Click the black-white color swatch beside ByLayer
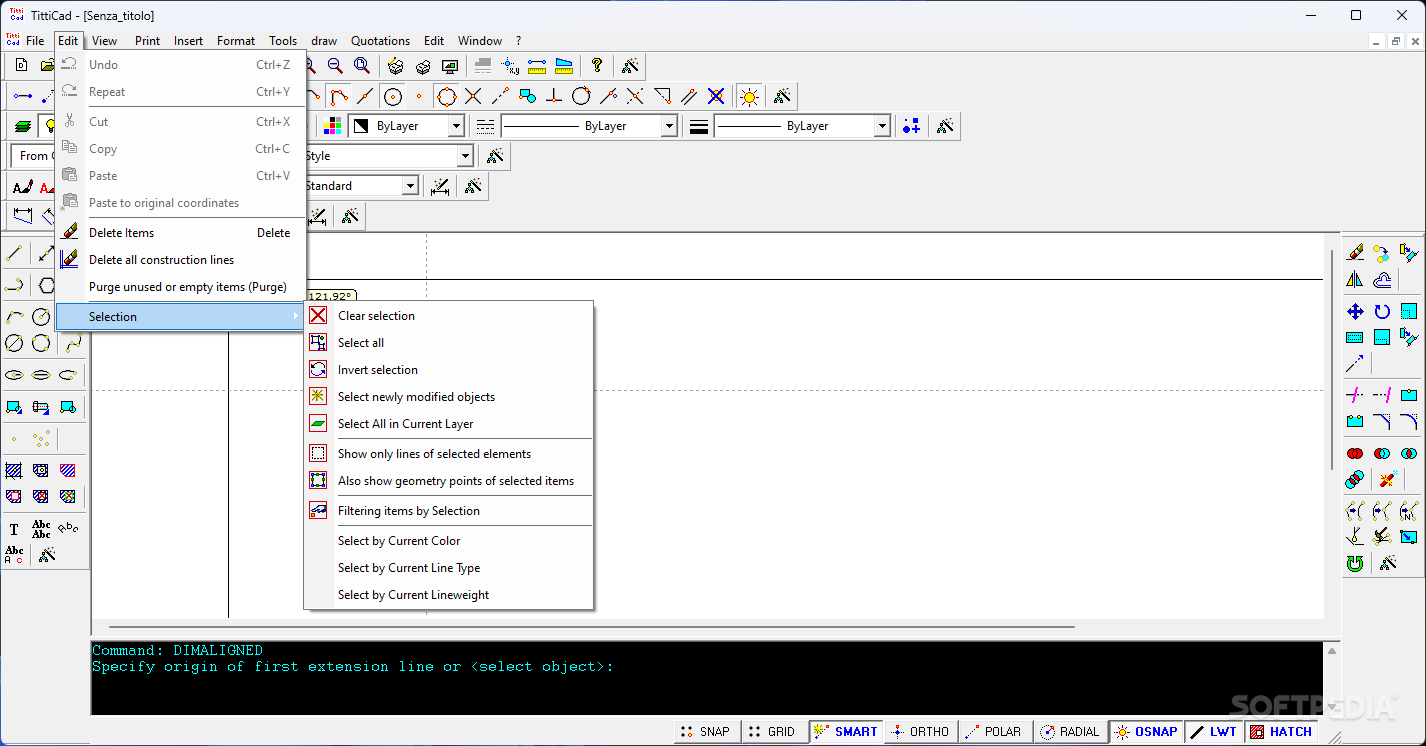Image resolution: width=1426 pixels, height=746 pixels. tap(361, 126)
